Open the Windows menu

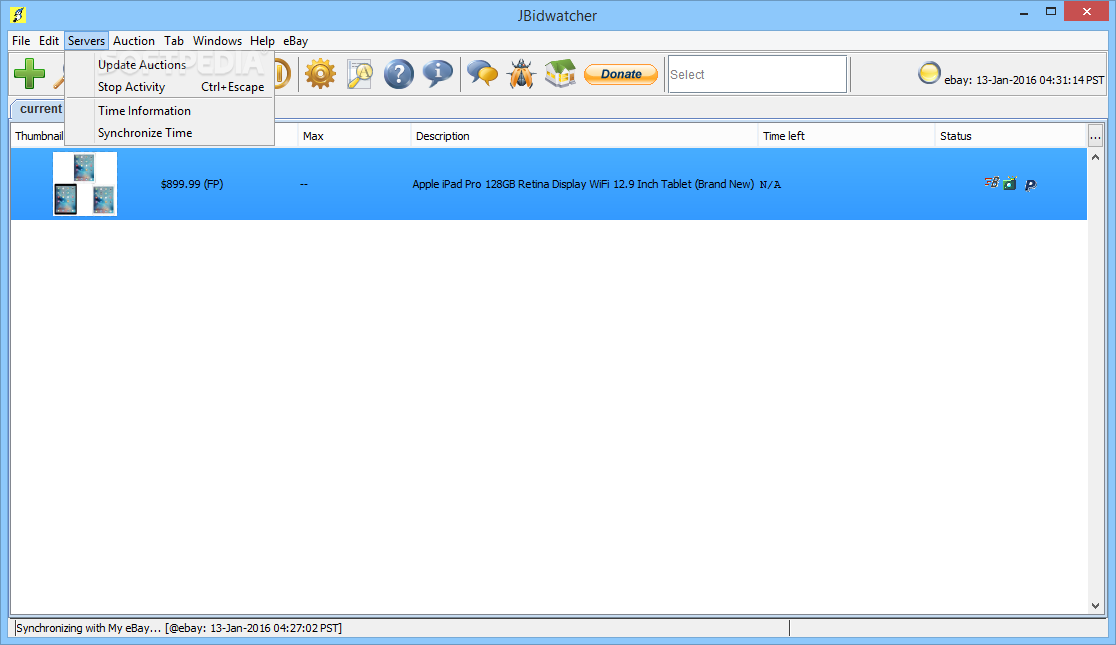(217, 41)
